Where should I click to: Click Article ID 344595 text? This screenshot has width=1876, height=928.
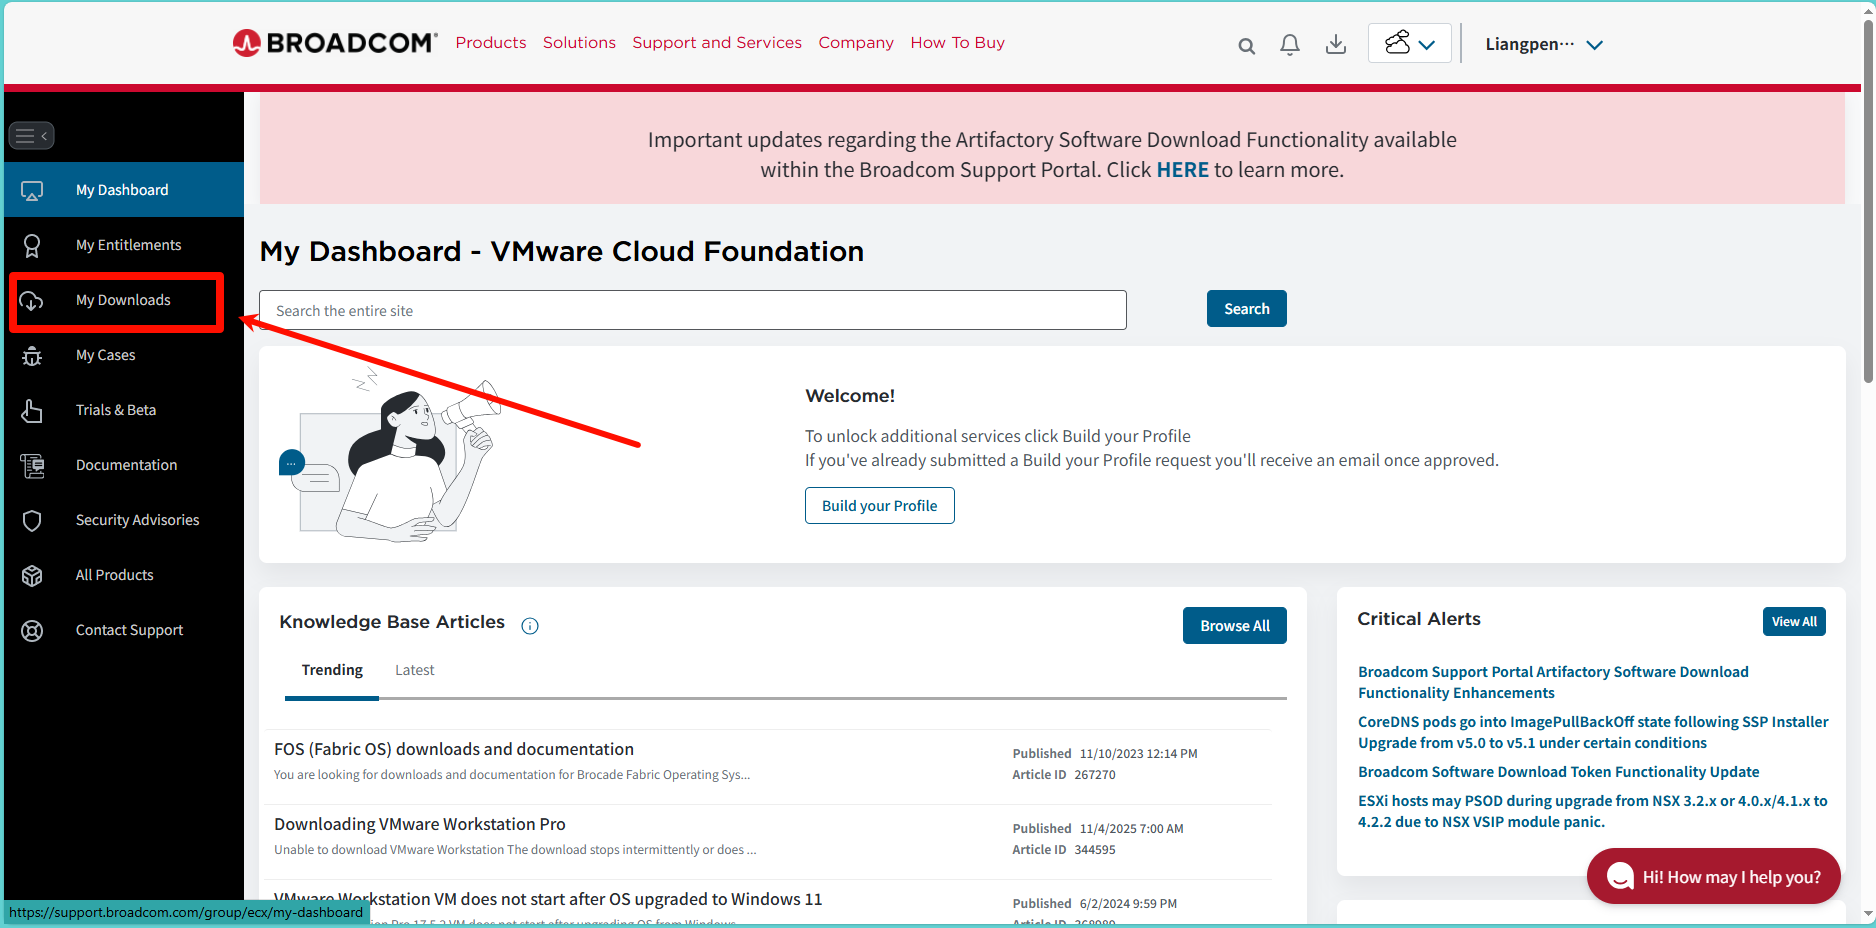coord(1064,850)
